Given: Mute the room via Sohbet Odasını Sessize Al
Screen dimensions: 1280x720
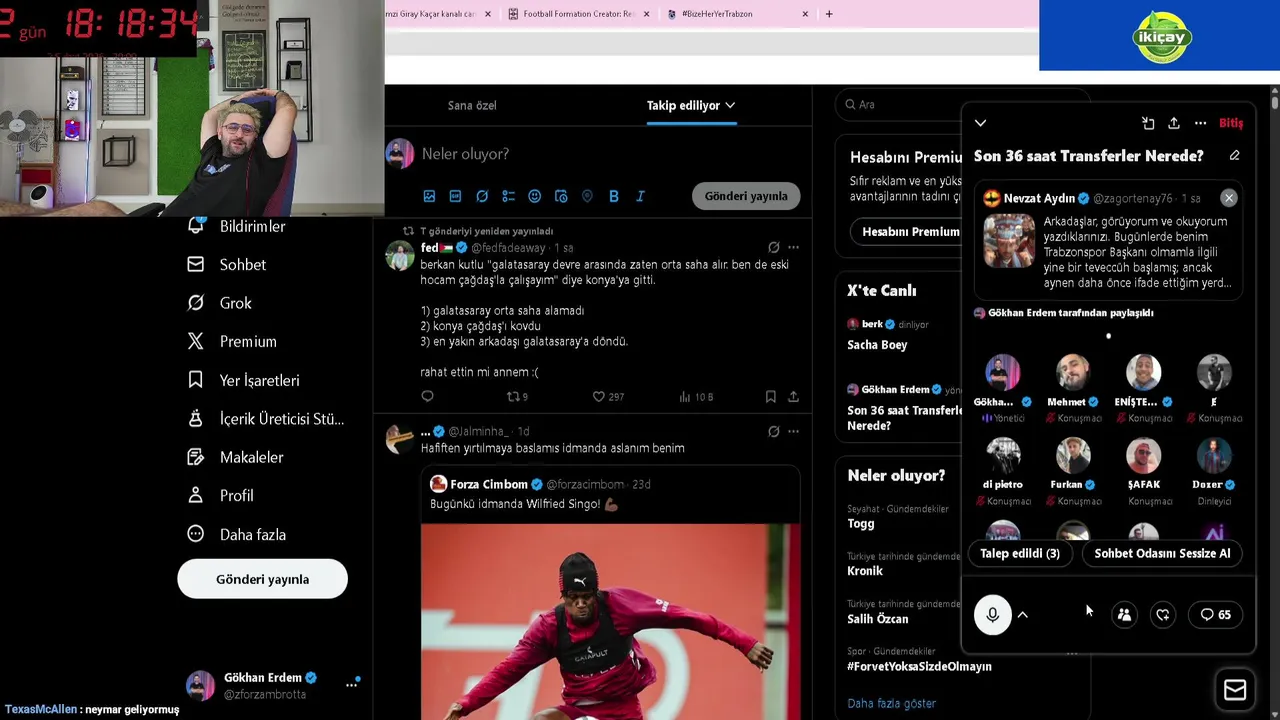Looking at the screenshot, I should (1162, 553).
